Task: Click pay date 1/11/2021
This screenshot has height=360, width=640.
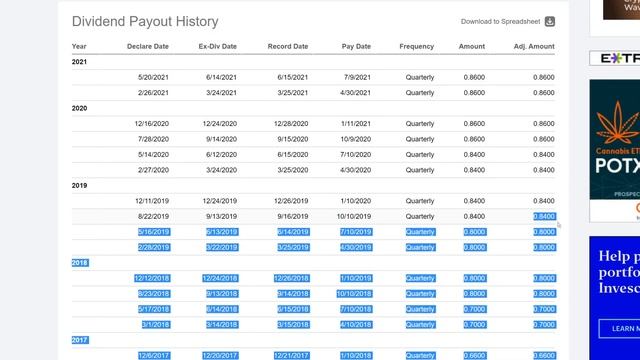Action: coord(356,124)
